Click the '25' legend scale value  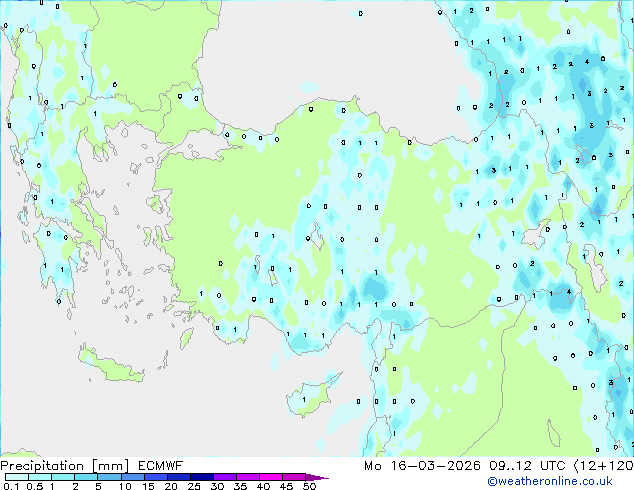(194, 486)
